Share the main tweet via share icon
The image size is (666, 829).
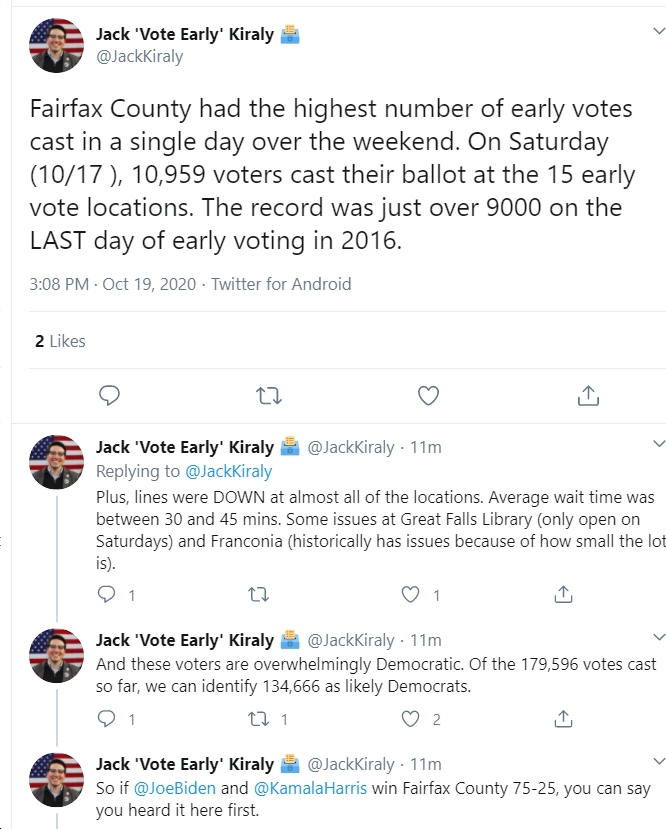(x=588, y=395)
